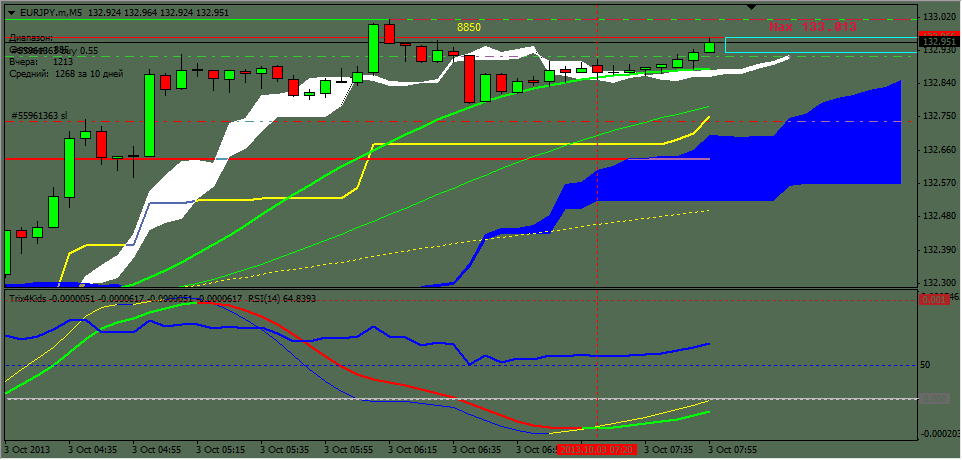The image size is (962, 460).
Task: Click the 3 Oct 05:55 time axis label
Action: tap(349, 450)
